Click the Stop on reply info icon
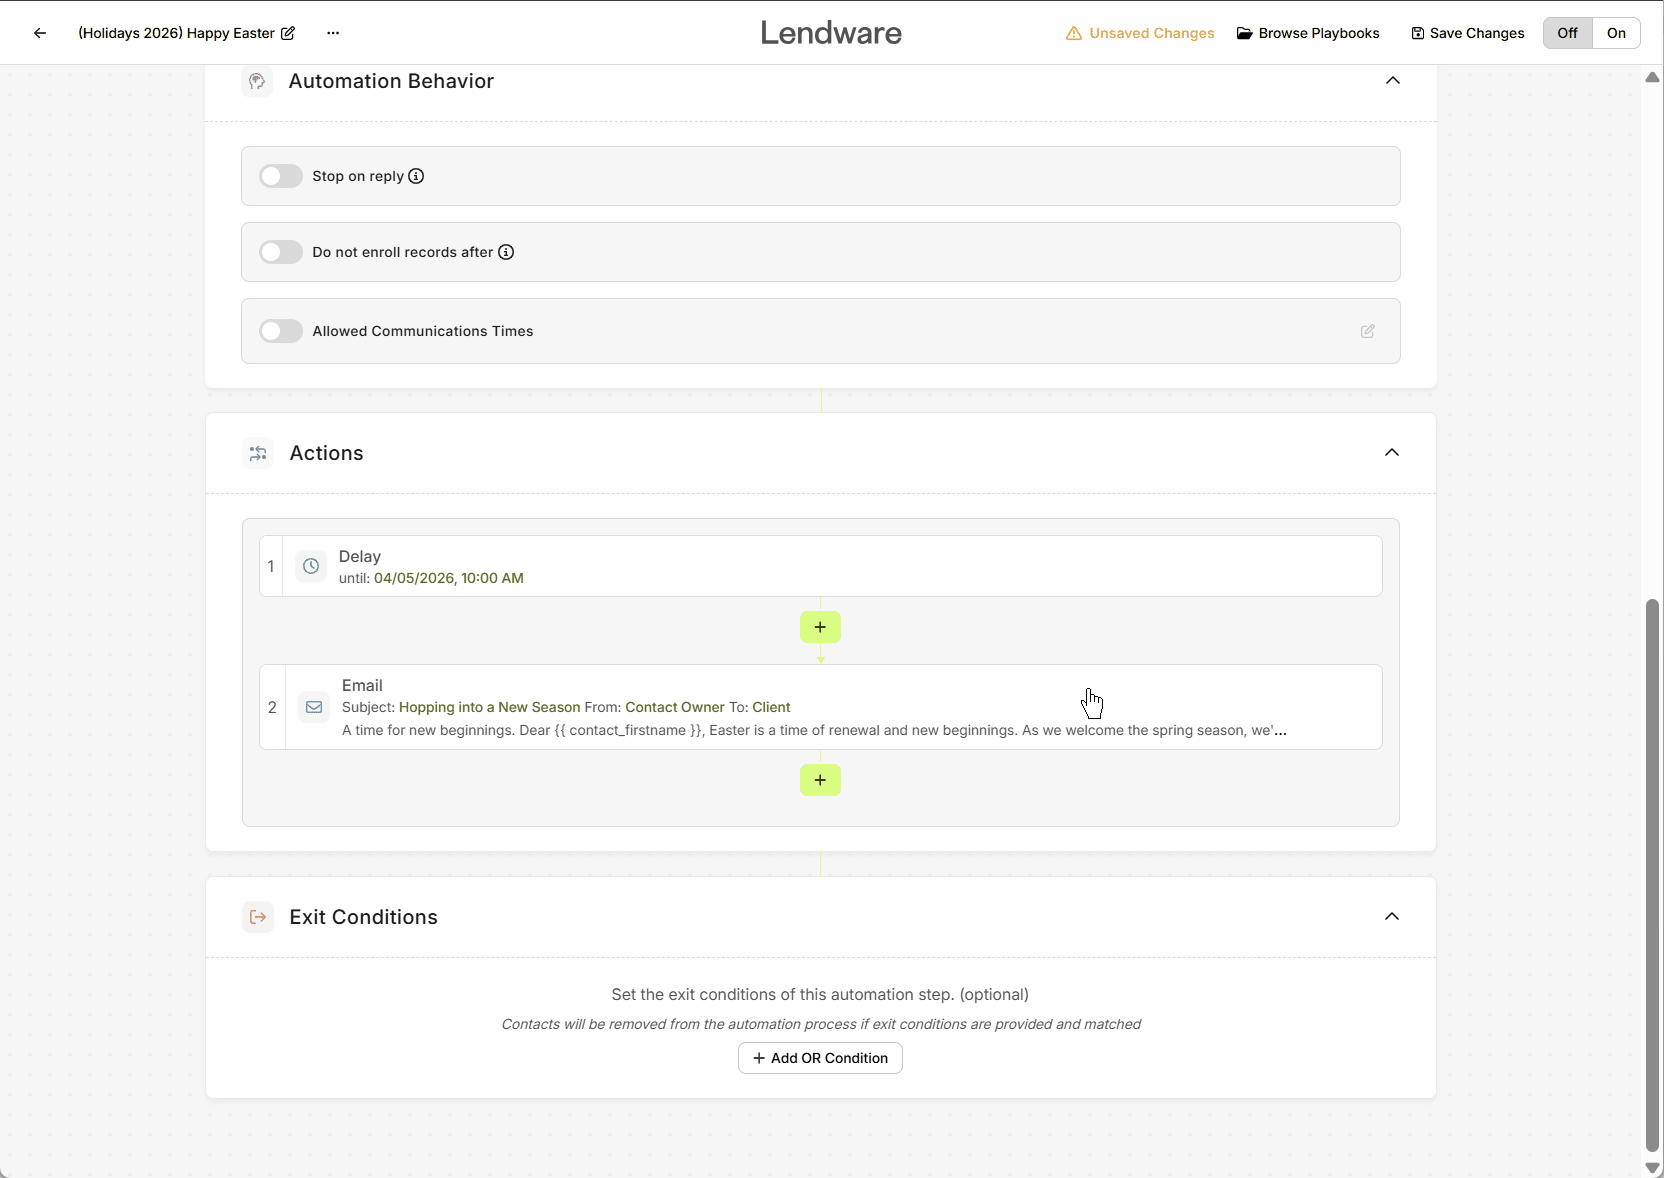 [416, 176]
